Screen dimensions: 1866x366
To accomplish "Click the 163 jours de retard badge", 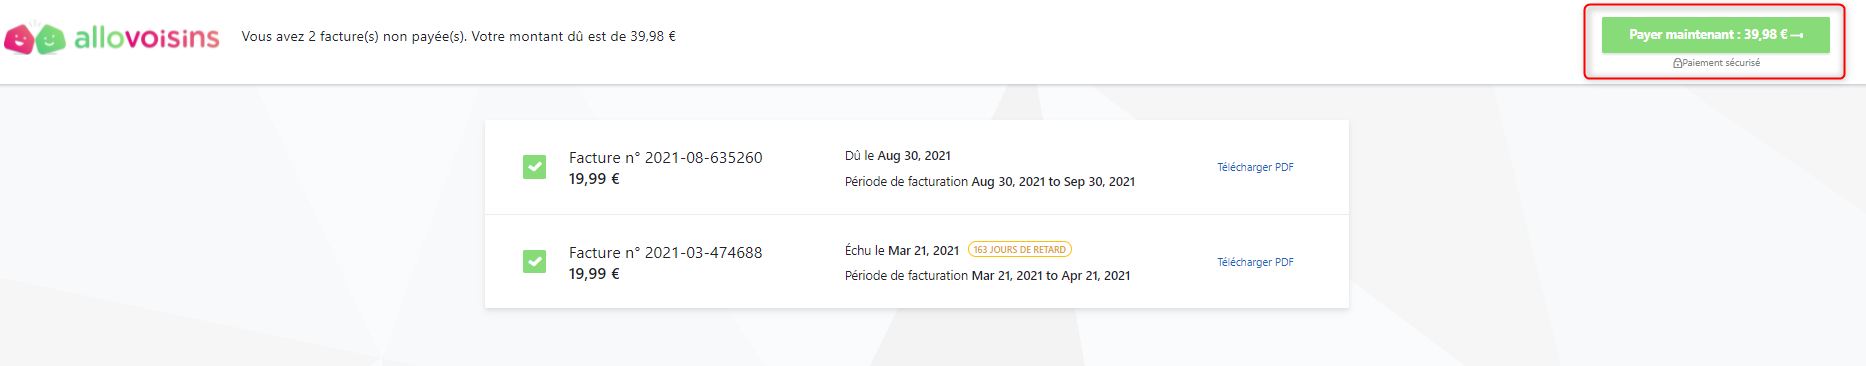I will point(1020,250).
